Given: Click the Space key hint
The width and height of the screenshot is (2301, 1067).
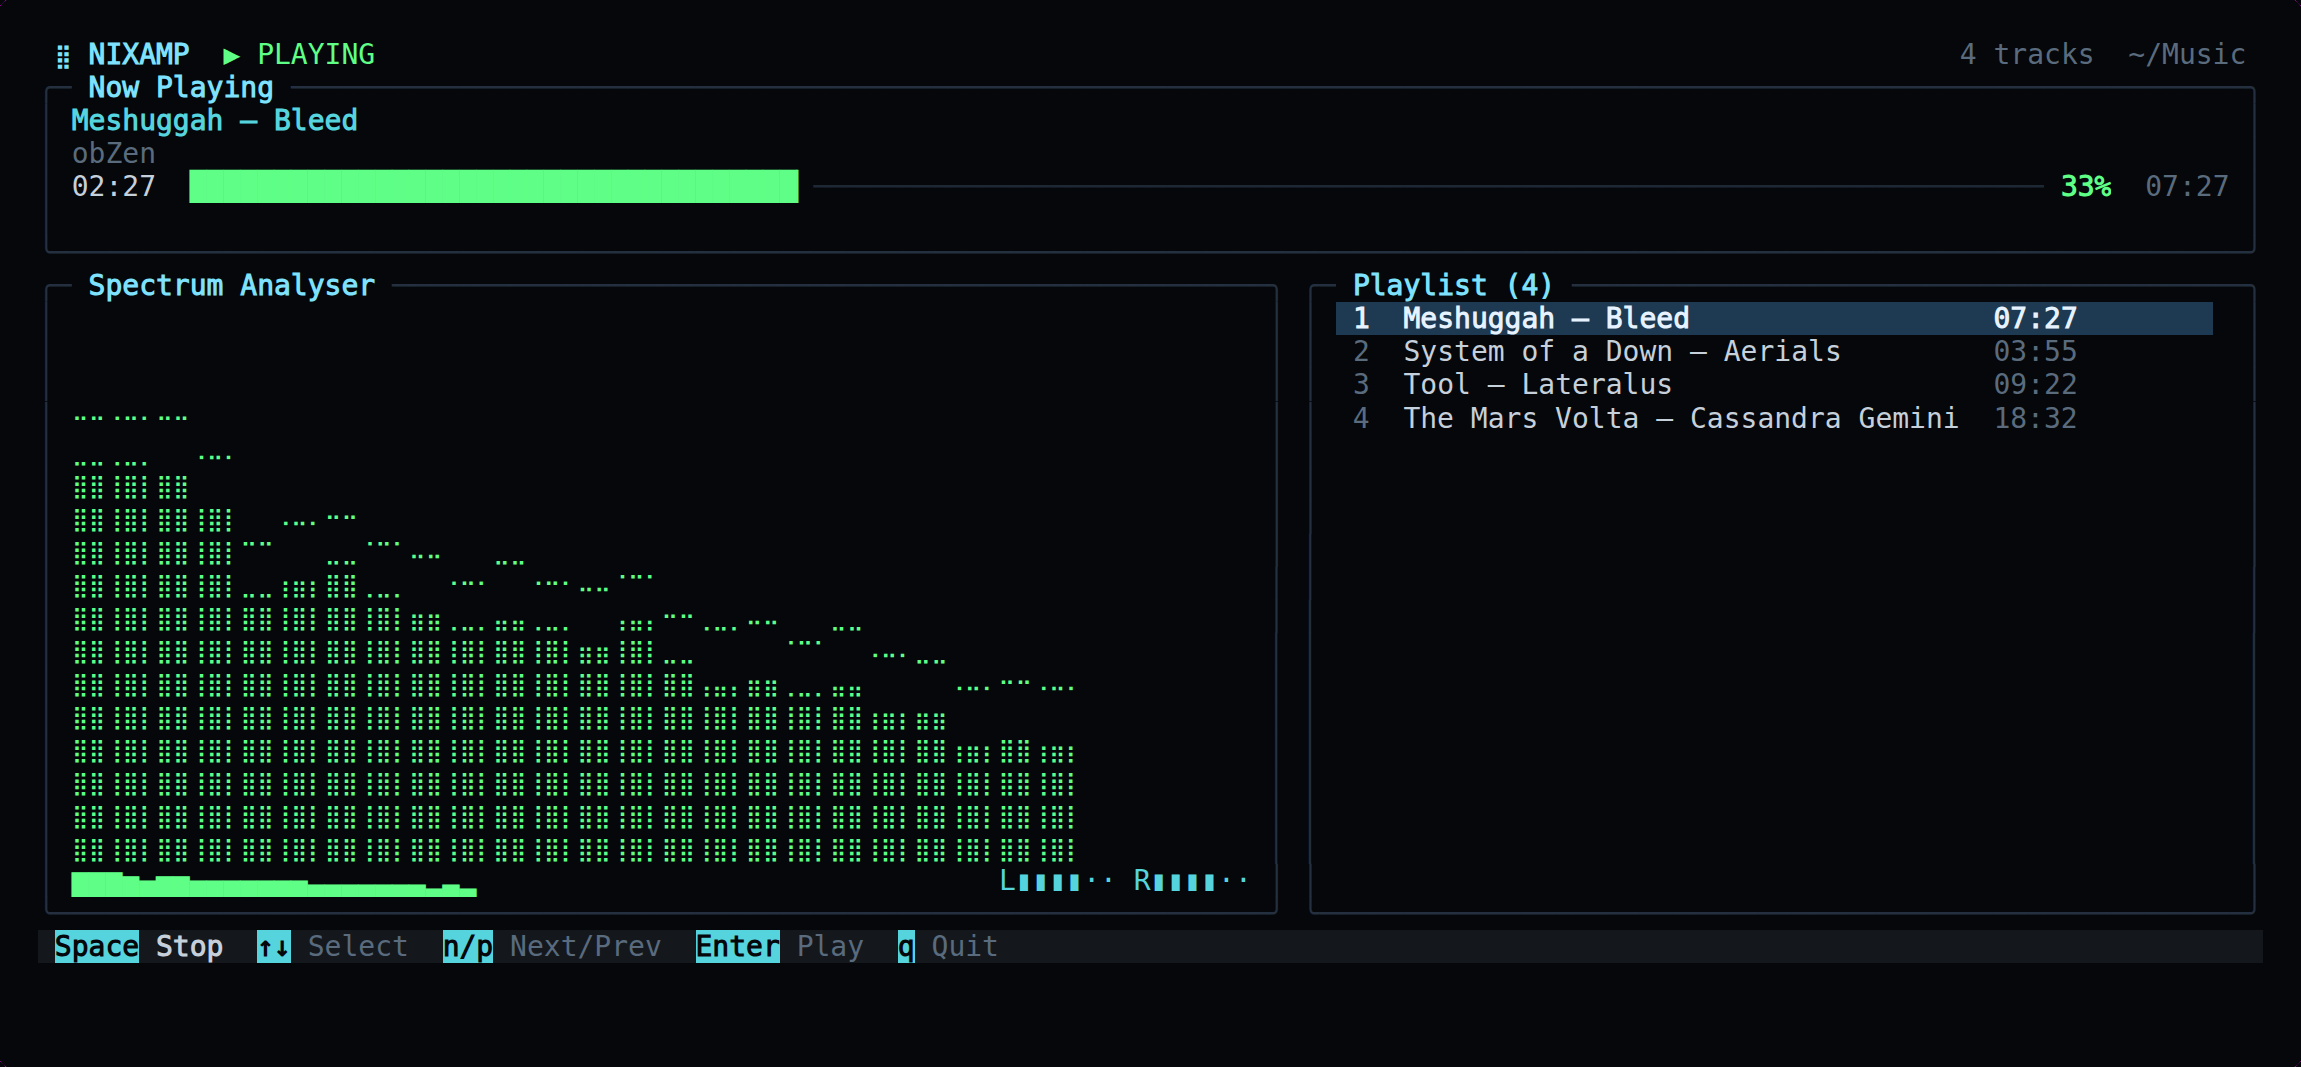Looking at the screenshot, I should click(96, 946).
